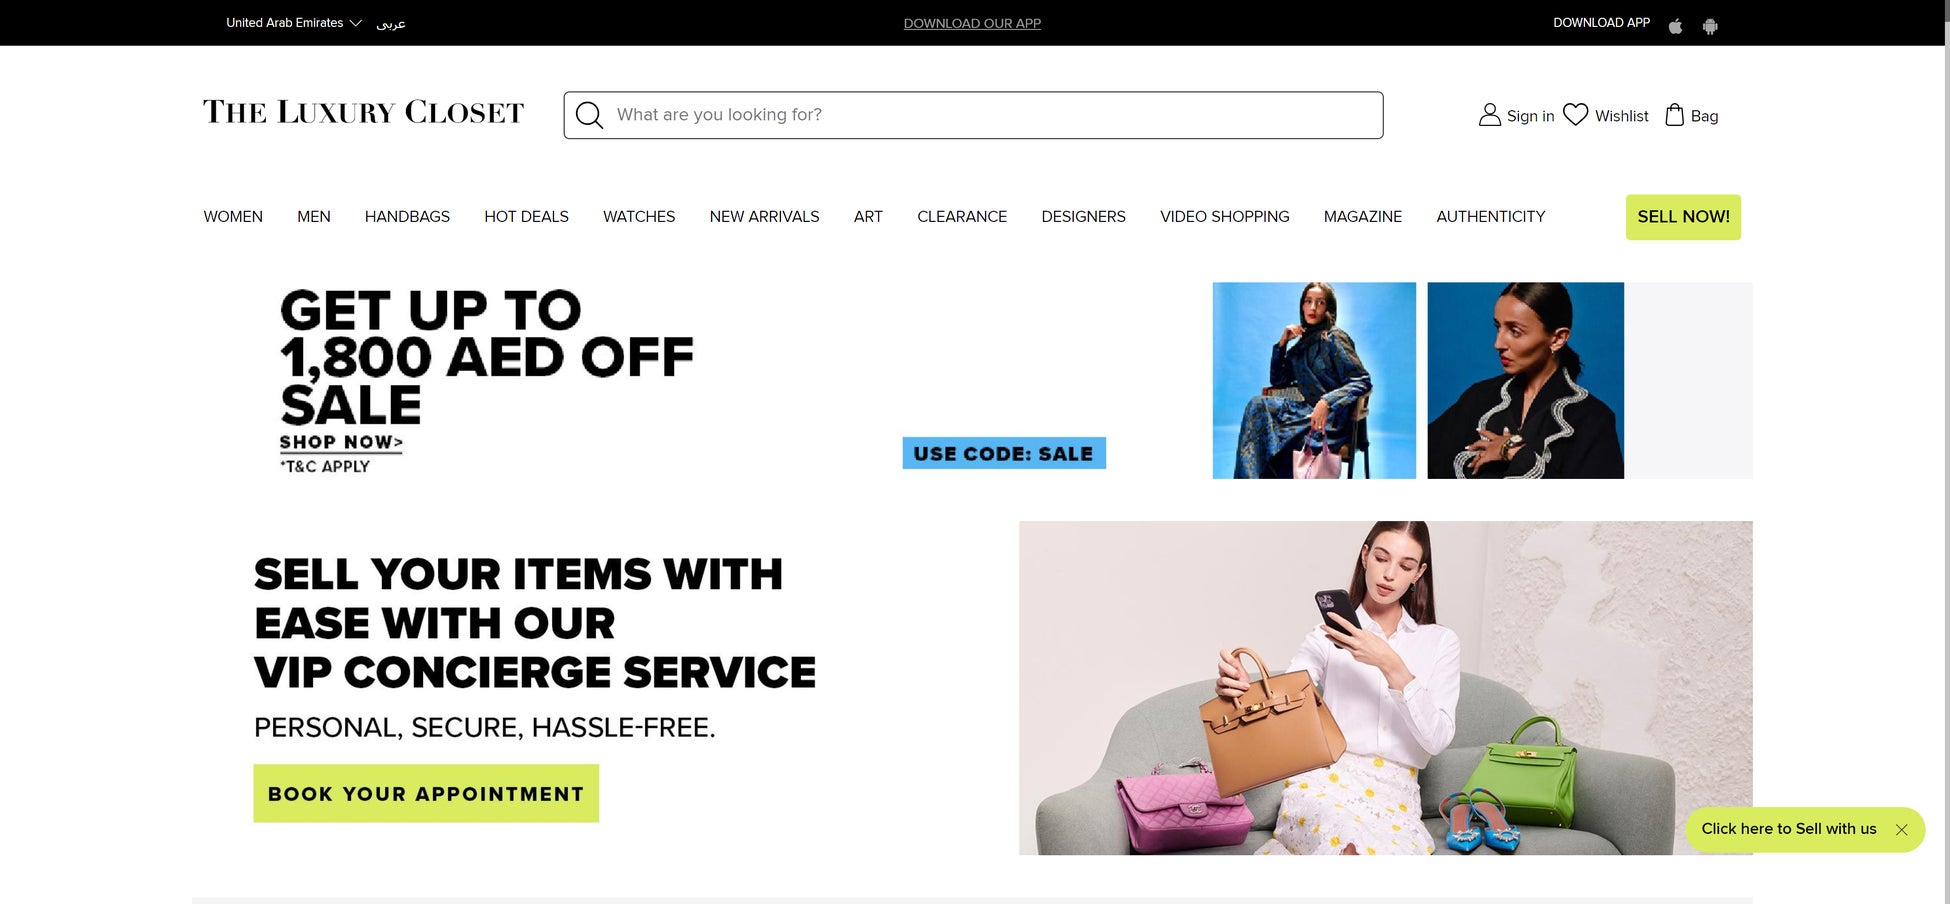Switch the site language to Arabic
1950x904 pixels.
pyautogui.click(x=391, y=23)
